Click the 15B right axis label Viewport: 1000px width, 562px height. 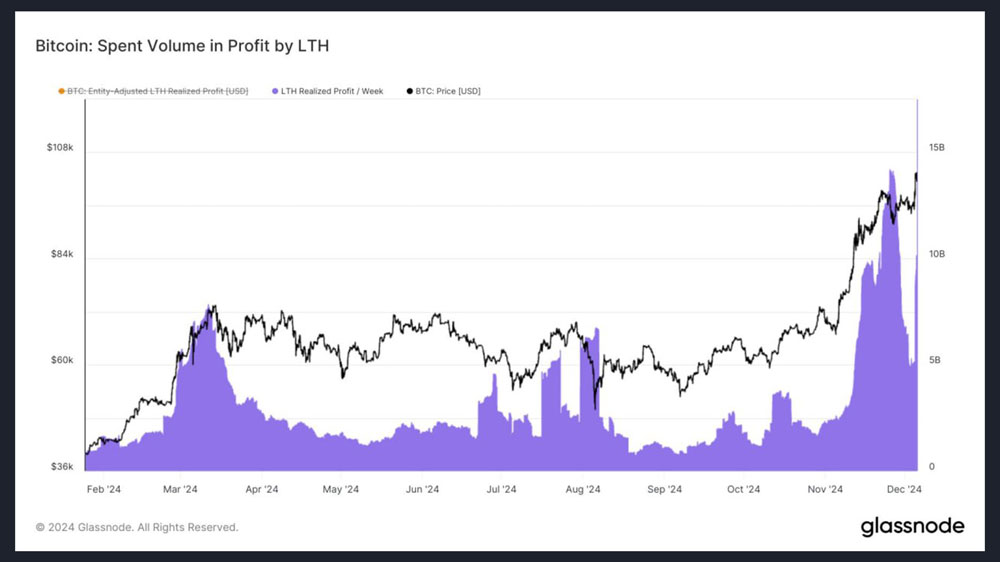937,147
